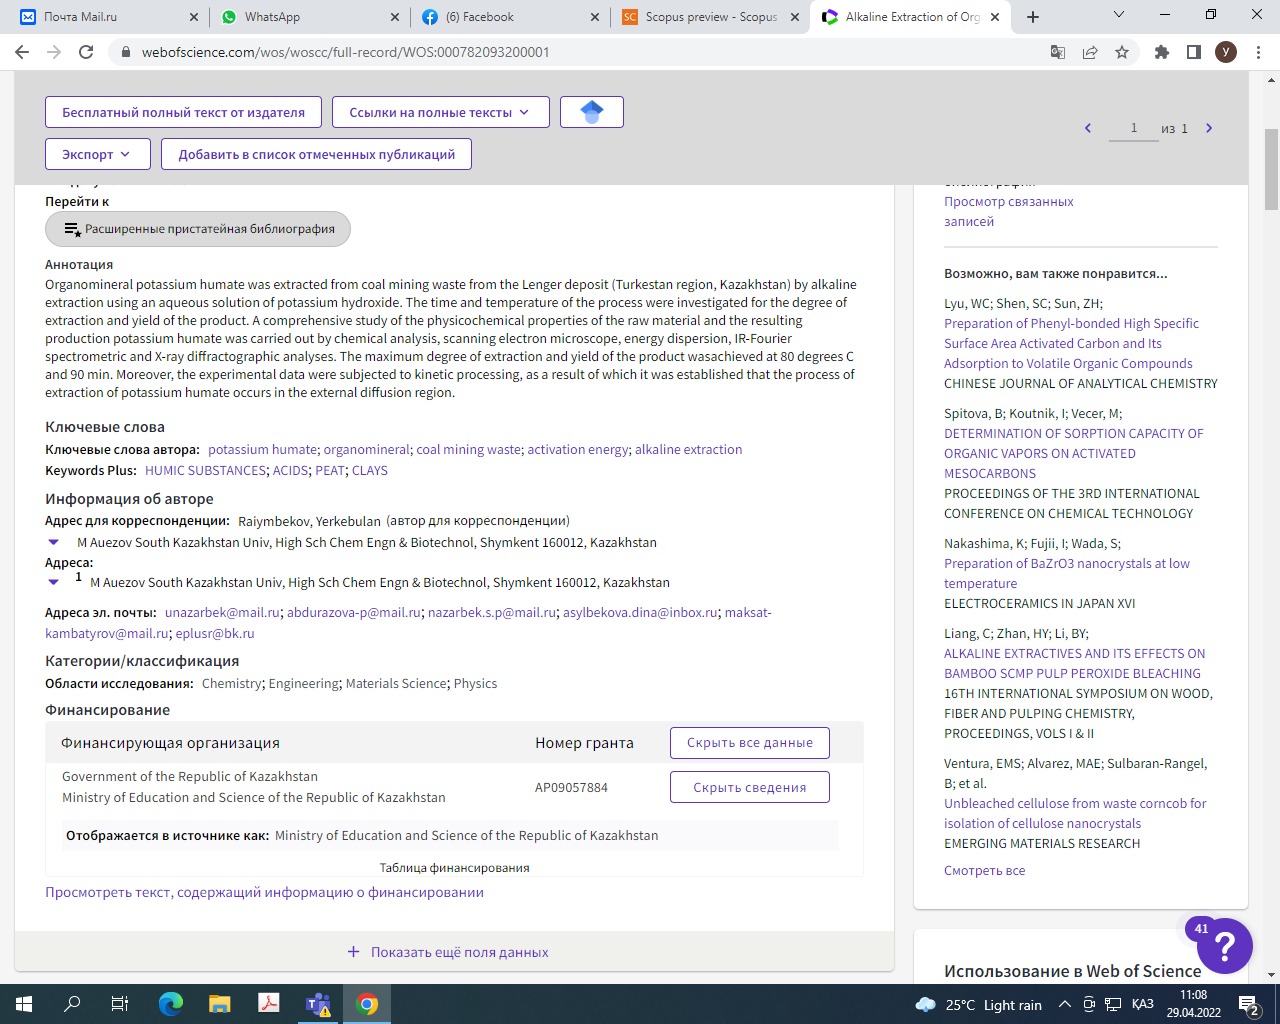Bookmark page with star icon
This screenshot has width=1280, height=1024.
click(1122, 52)
